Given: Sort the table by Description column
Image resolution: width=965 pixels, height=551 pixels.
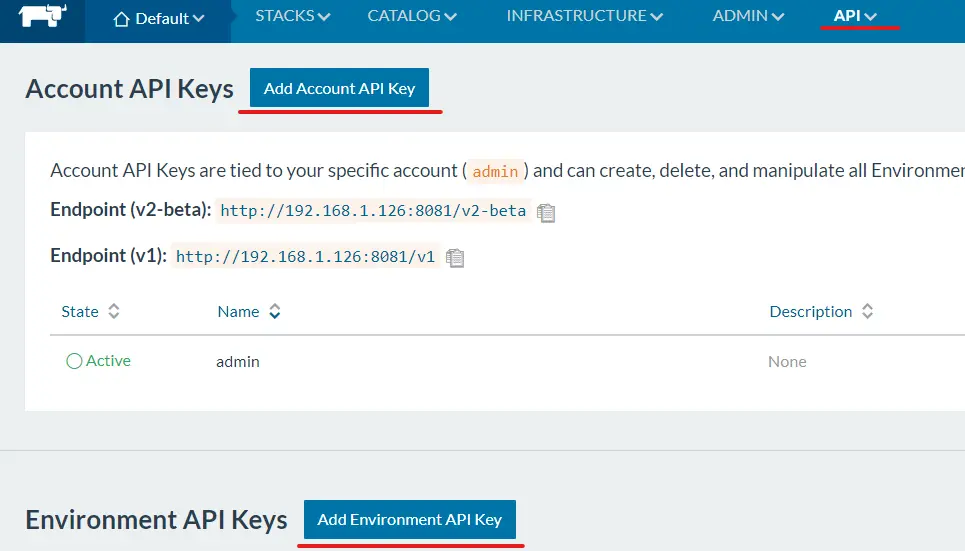Looking at the screenshot, I should (x=821, y=312).
